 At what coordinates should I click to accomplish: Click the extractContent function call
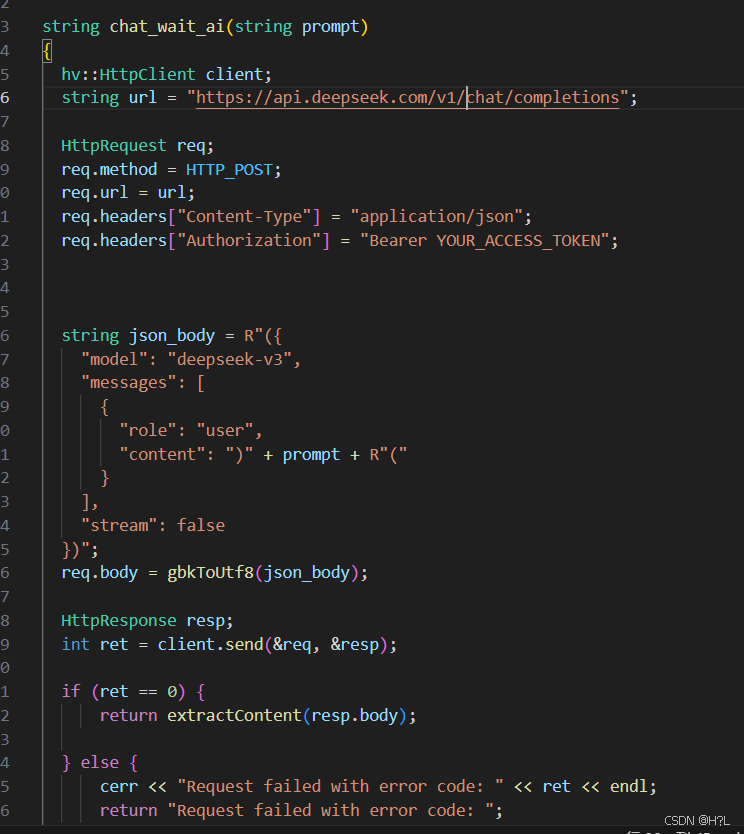(x=235, y=715)
